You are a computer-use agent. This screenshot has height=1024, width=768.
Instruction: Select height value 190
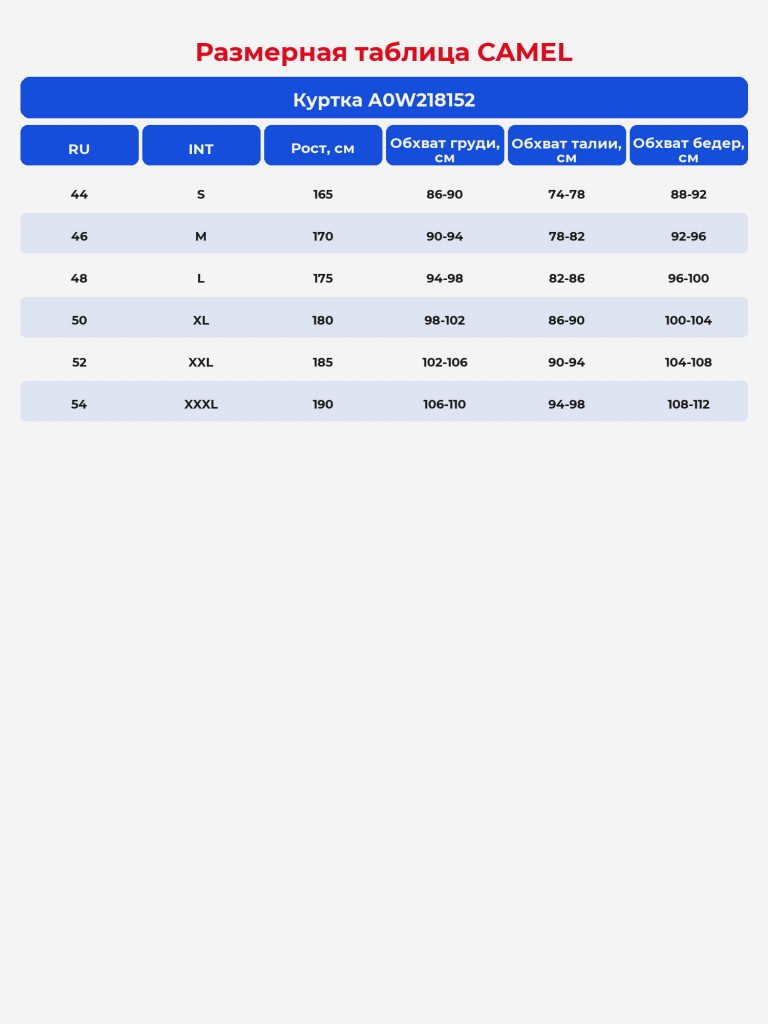(x=323, y=404)
